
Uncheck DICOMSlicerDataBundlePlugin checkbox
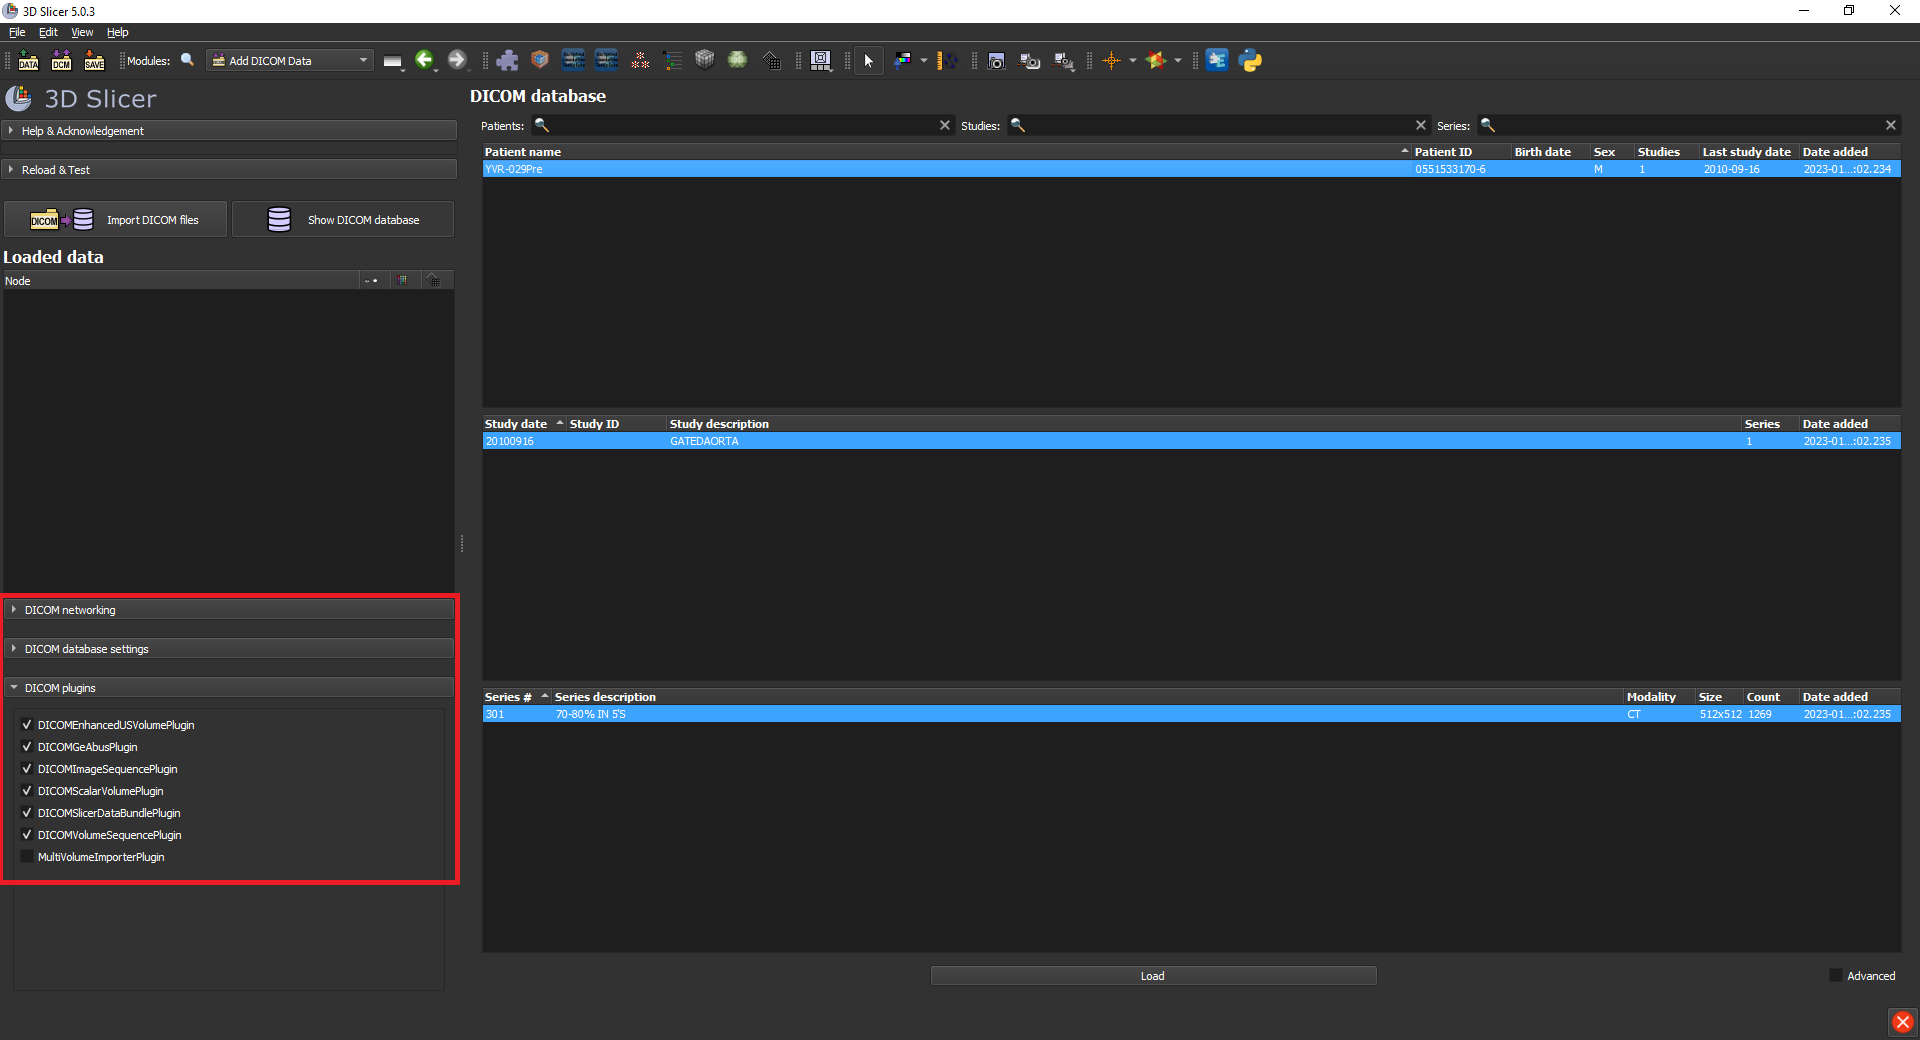(x=27, y=813)
